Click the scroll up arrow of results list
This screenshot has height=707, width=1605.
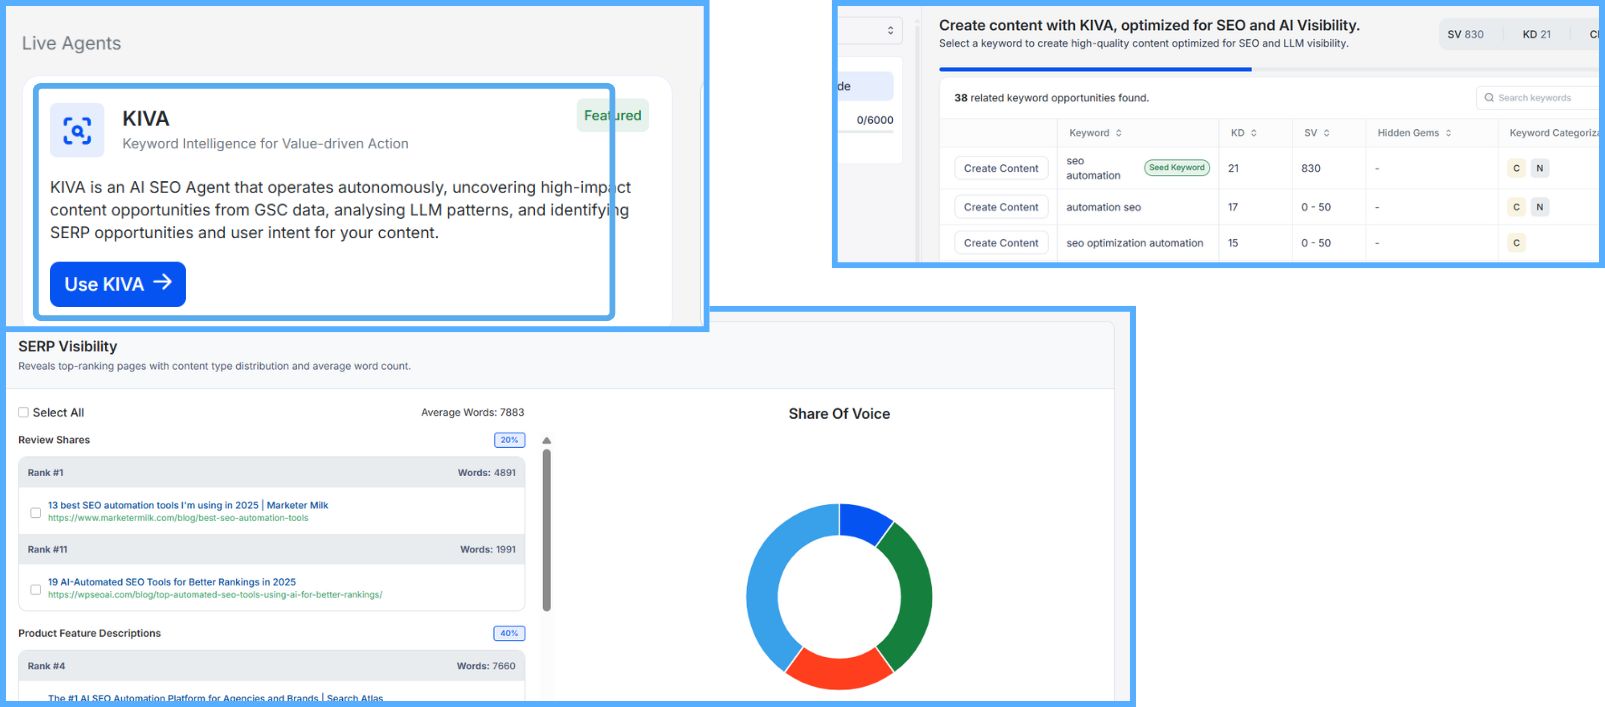click(x=546, y=440)
